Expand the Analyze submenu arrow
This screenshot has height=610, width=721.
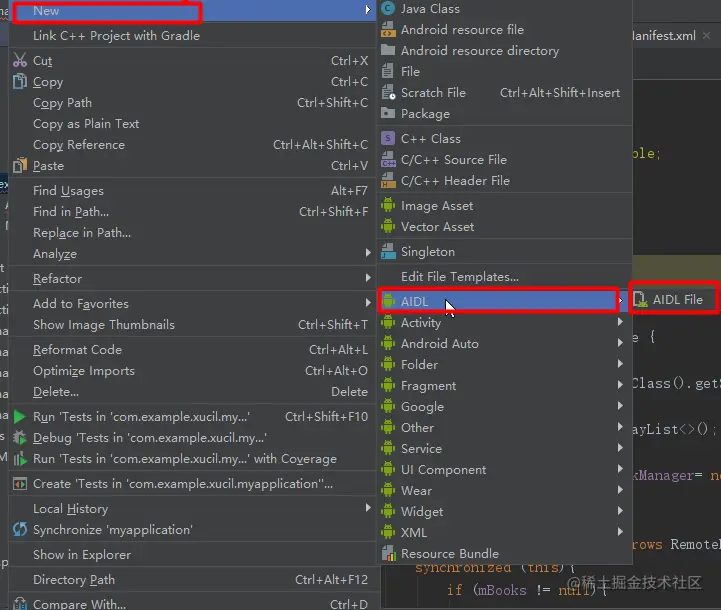click(368, 253)
